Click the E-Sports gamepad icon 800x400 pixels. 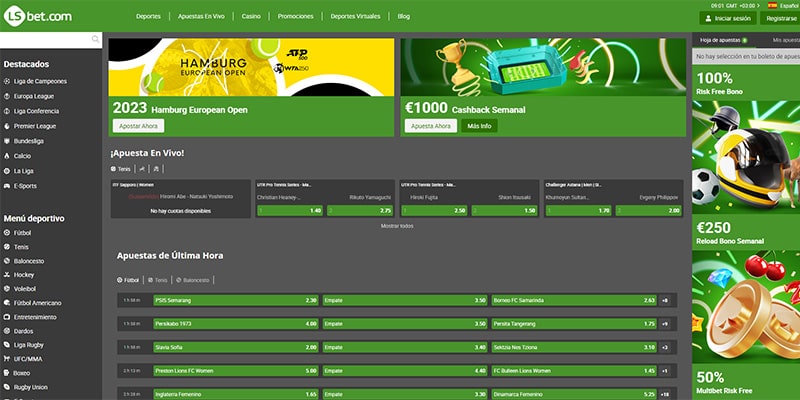pos(7,186)
